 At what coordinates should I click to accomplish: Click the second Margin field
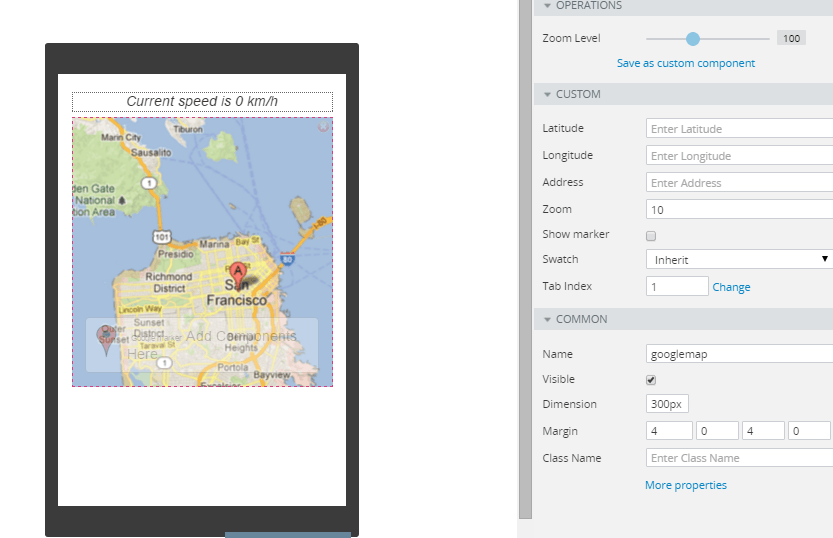coord(717,431)
